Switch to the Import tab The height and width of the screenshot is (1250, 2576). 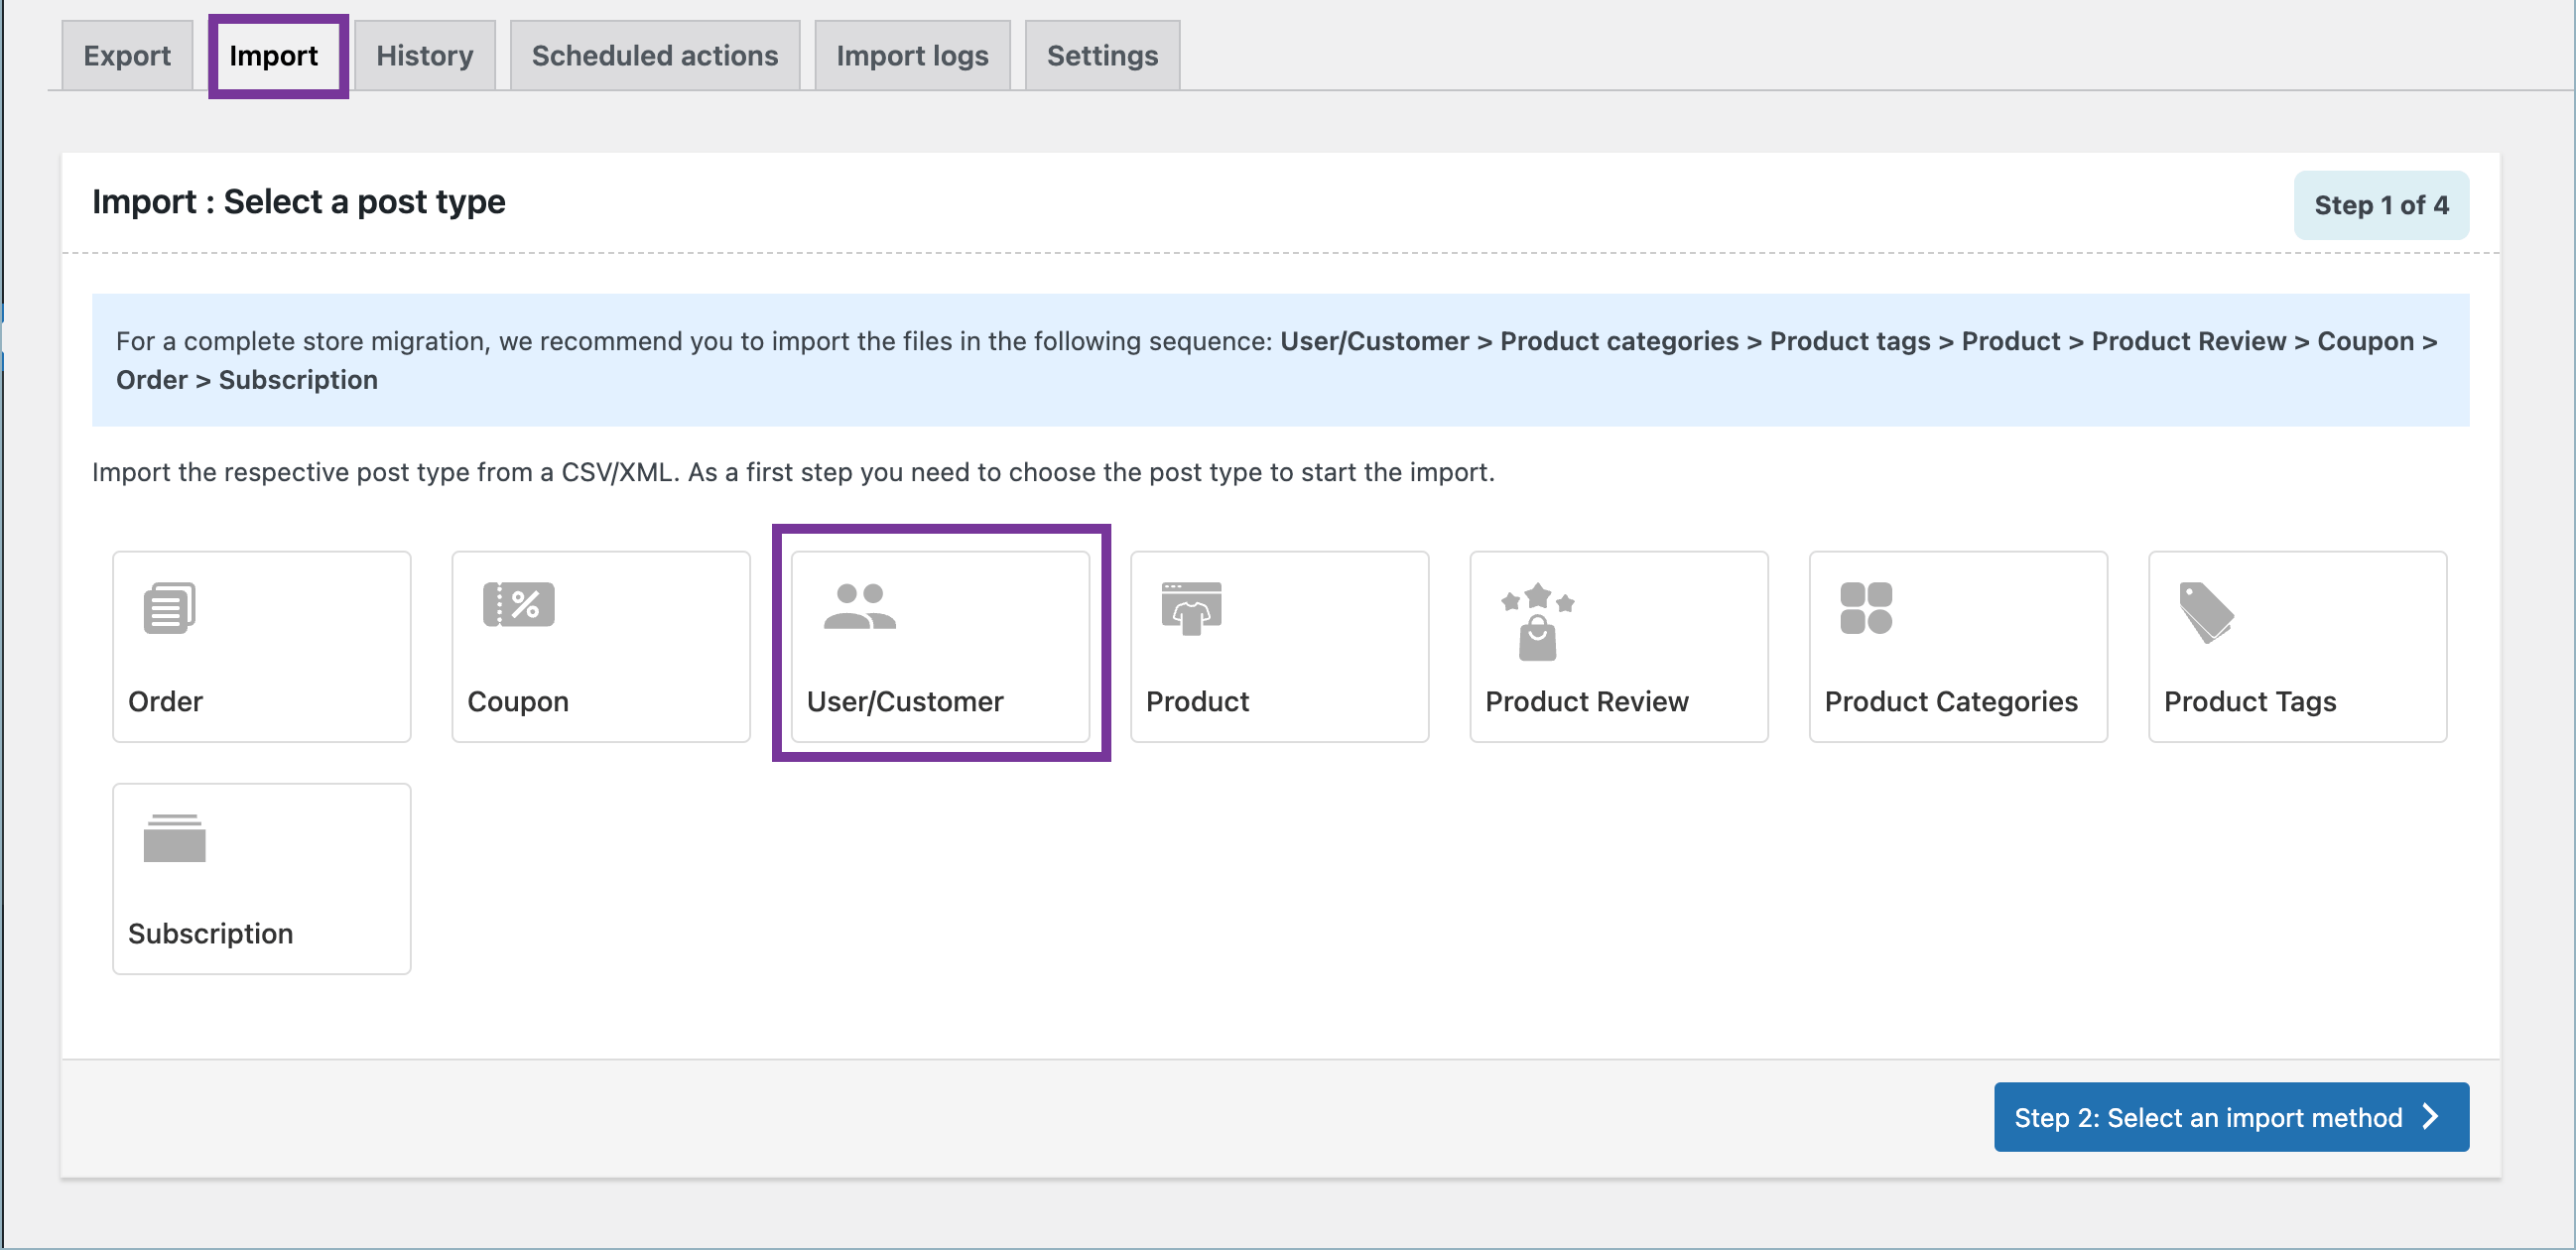pos(273,56)
